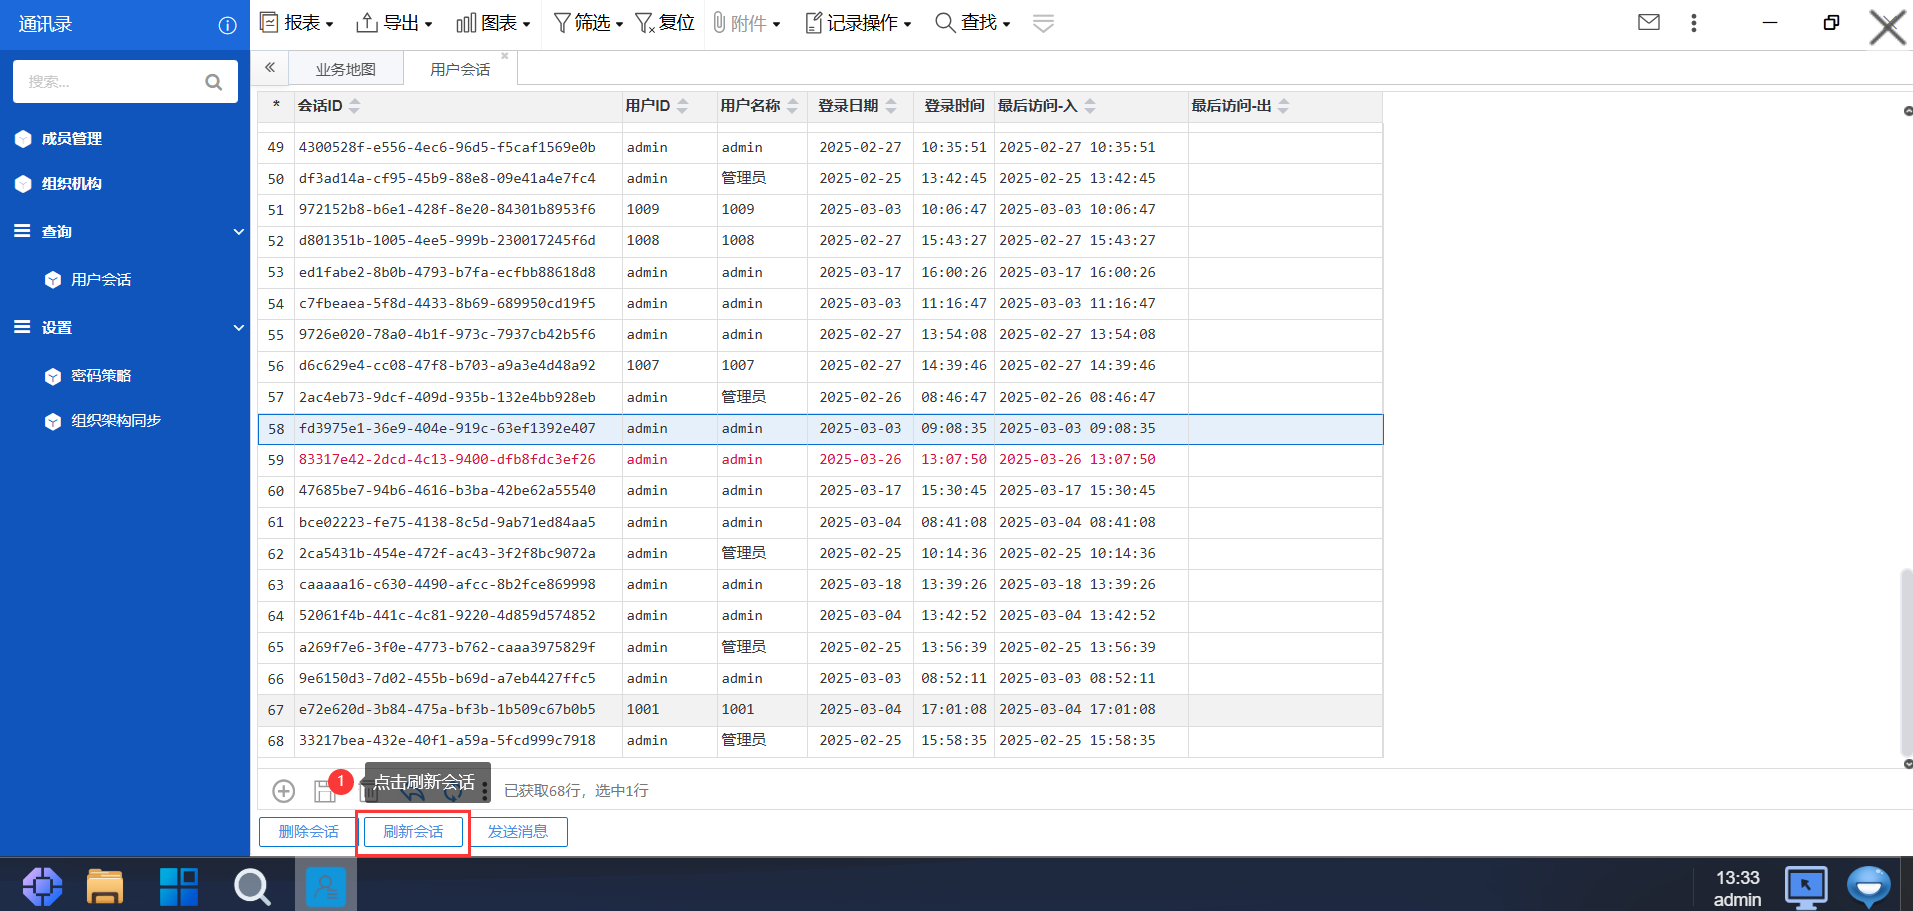1913x911 pixels.
Task: Open the 报表 dropdown
Action: tap(296, 23)
